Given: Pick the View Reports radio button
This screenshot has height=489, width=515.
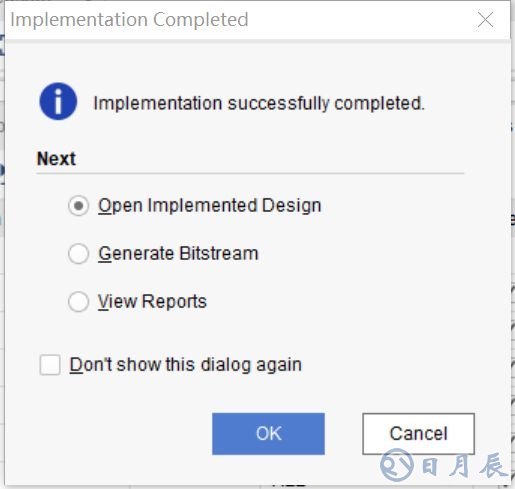Looking at the screenshot, I should tap(78, 302).
